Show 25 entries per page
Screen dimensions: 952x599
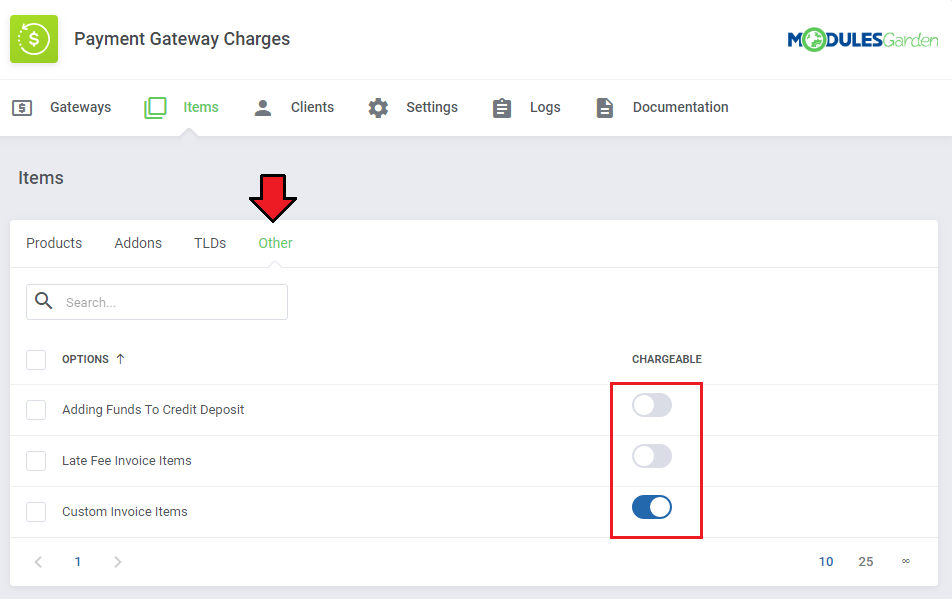[x=866, y=562]
